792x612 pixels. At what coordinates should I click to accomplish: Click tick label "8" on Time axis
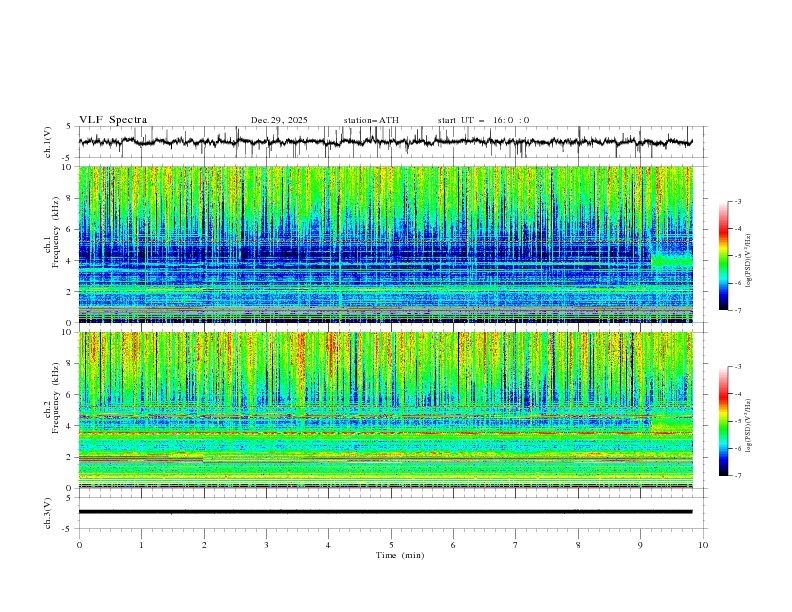578,545
